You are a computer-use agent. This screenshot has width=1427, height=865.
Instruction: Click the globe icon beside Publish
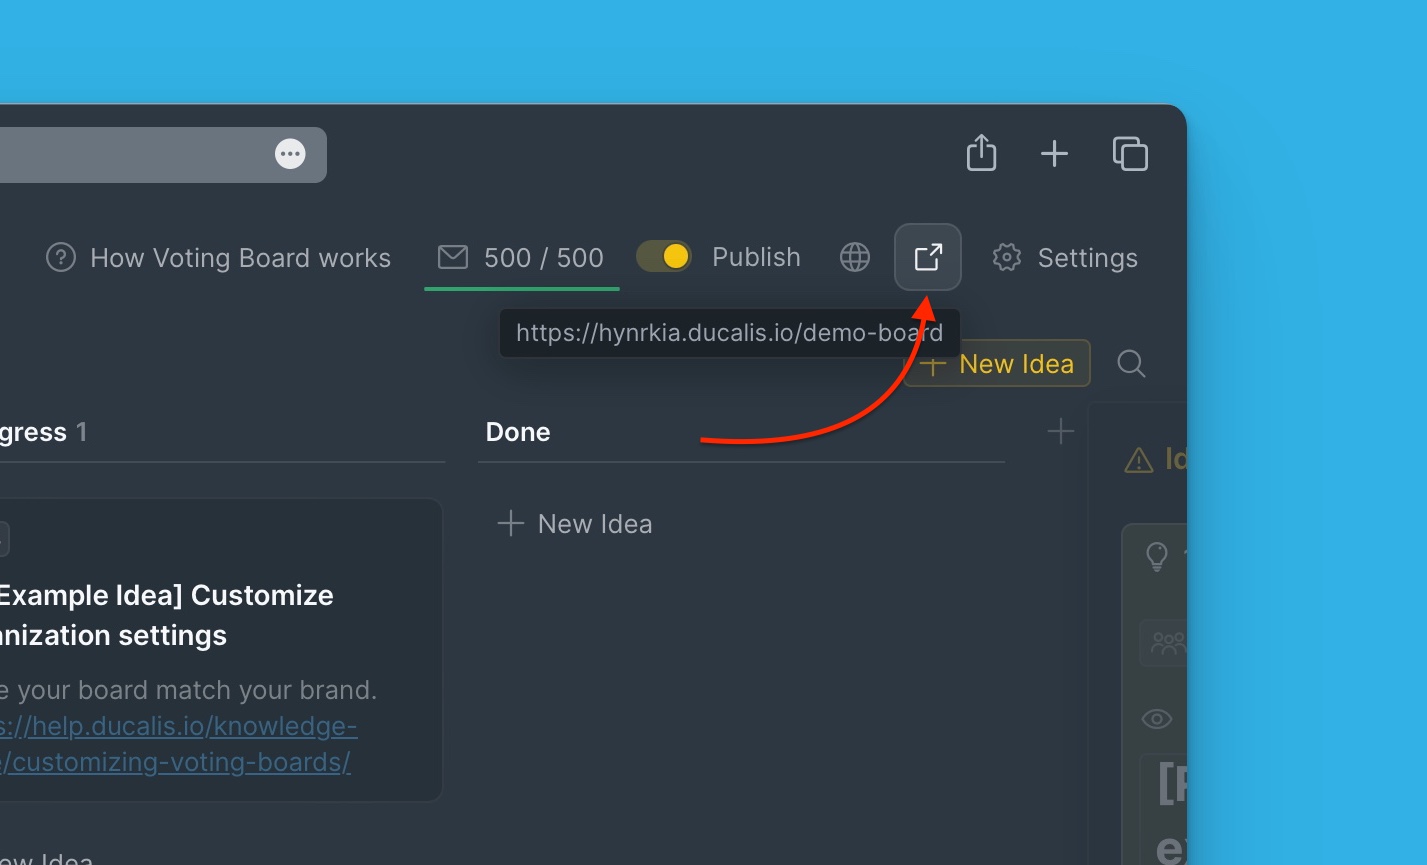[x=855, y=257]
